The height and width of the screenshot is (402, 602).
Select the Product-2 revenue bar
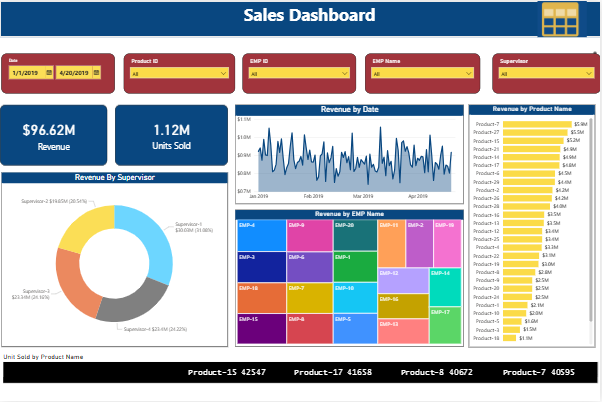pyautogui.click(x=528, y=190)
